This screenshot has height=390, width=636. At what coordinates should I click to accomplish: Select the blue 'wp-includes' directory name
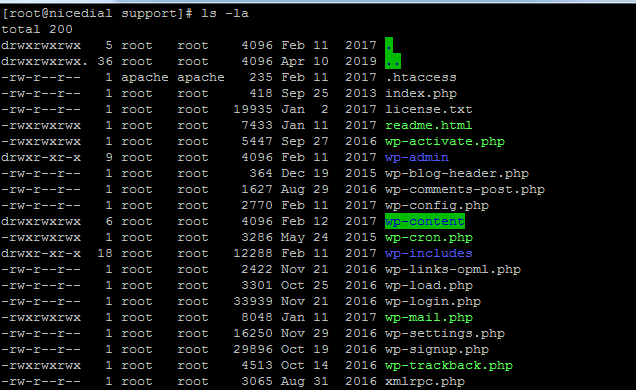(x=429, y=253)
